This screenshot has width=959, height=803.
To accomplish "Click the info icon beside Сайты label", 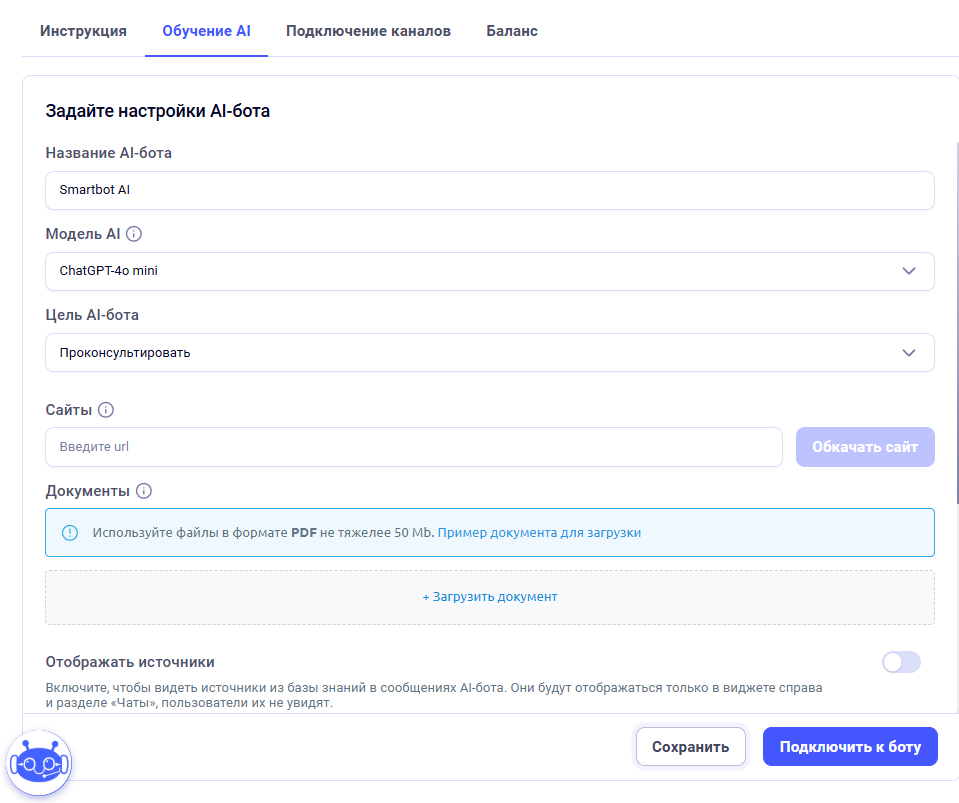I will click(x=106, y=410).
